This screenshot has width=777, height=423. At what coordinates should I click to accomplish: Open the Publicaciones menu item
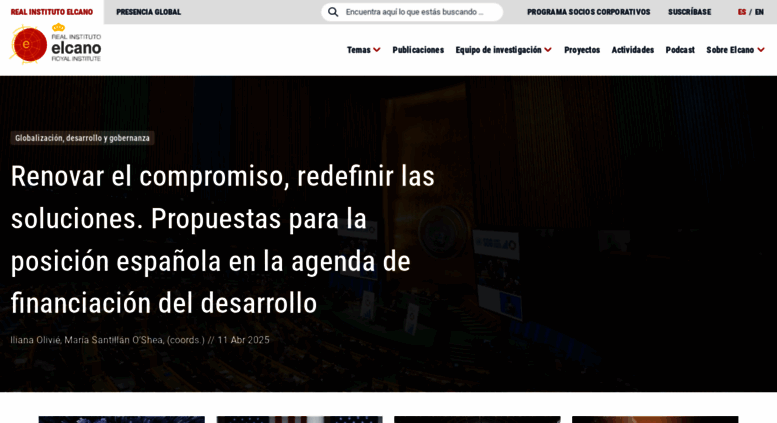pyautogui.click(x=418, y=50)
